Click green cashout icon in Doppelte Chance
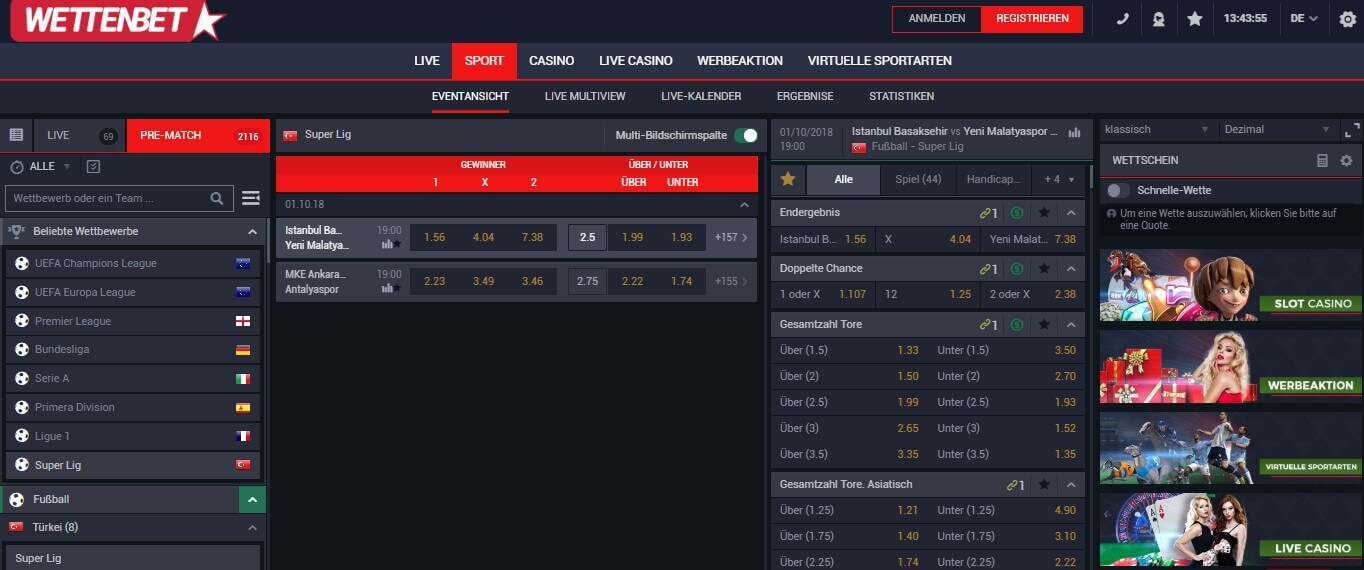 point(1017,268)
